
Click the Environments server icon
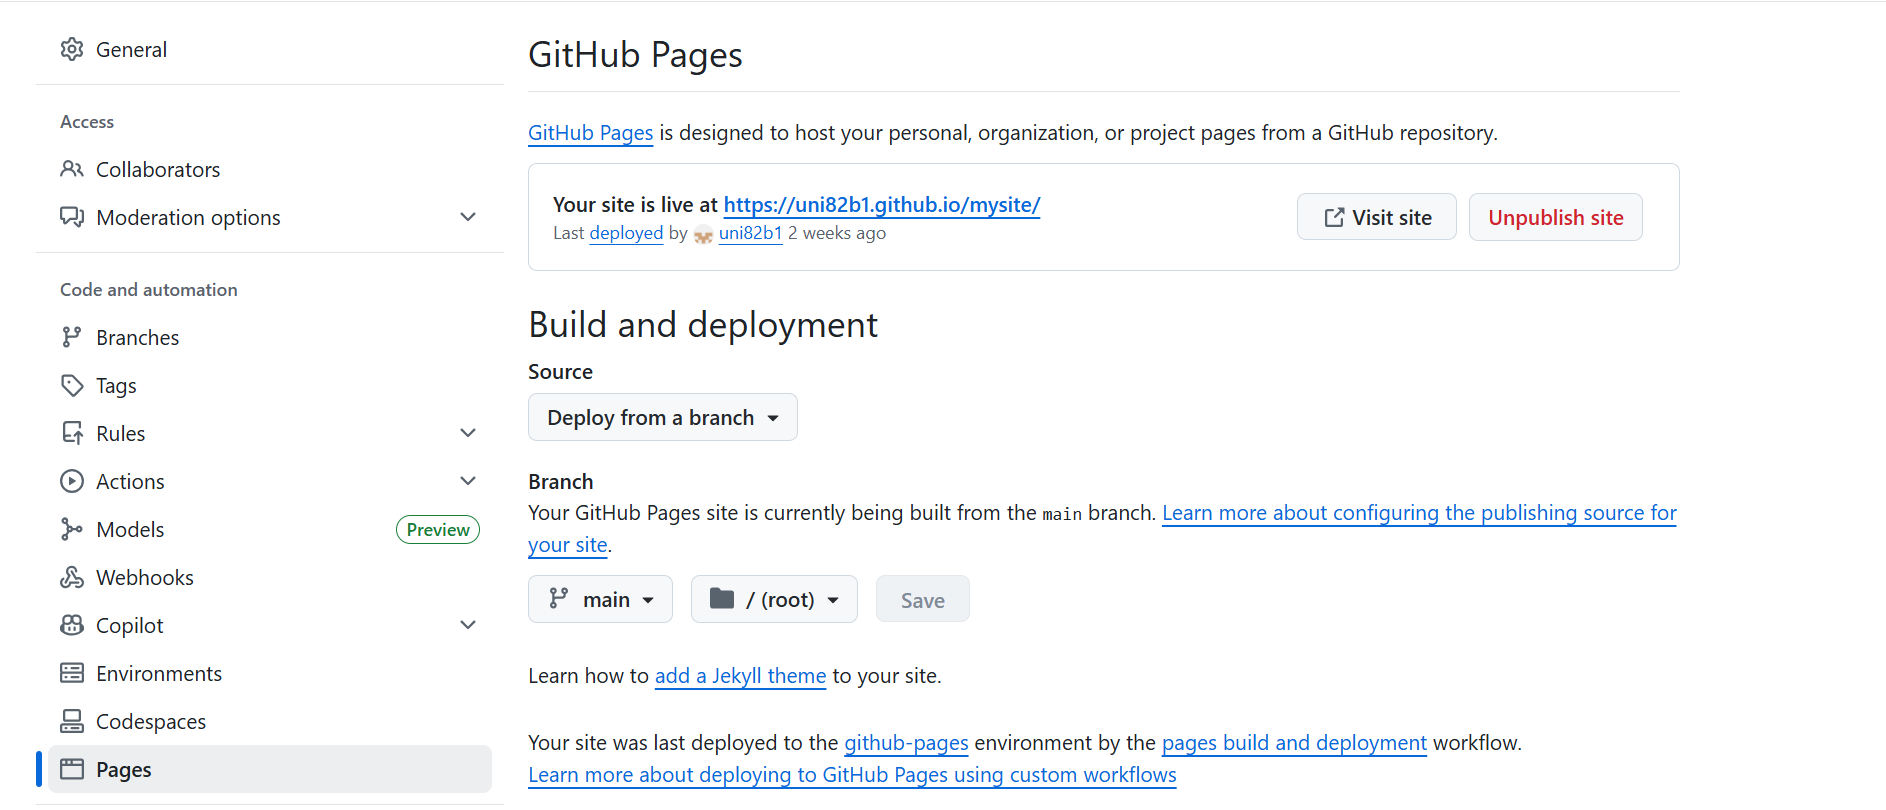click(x=72, y=673)
